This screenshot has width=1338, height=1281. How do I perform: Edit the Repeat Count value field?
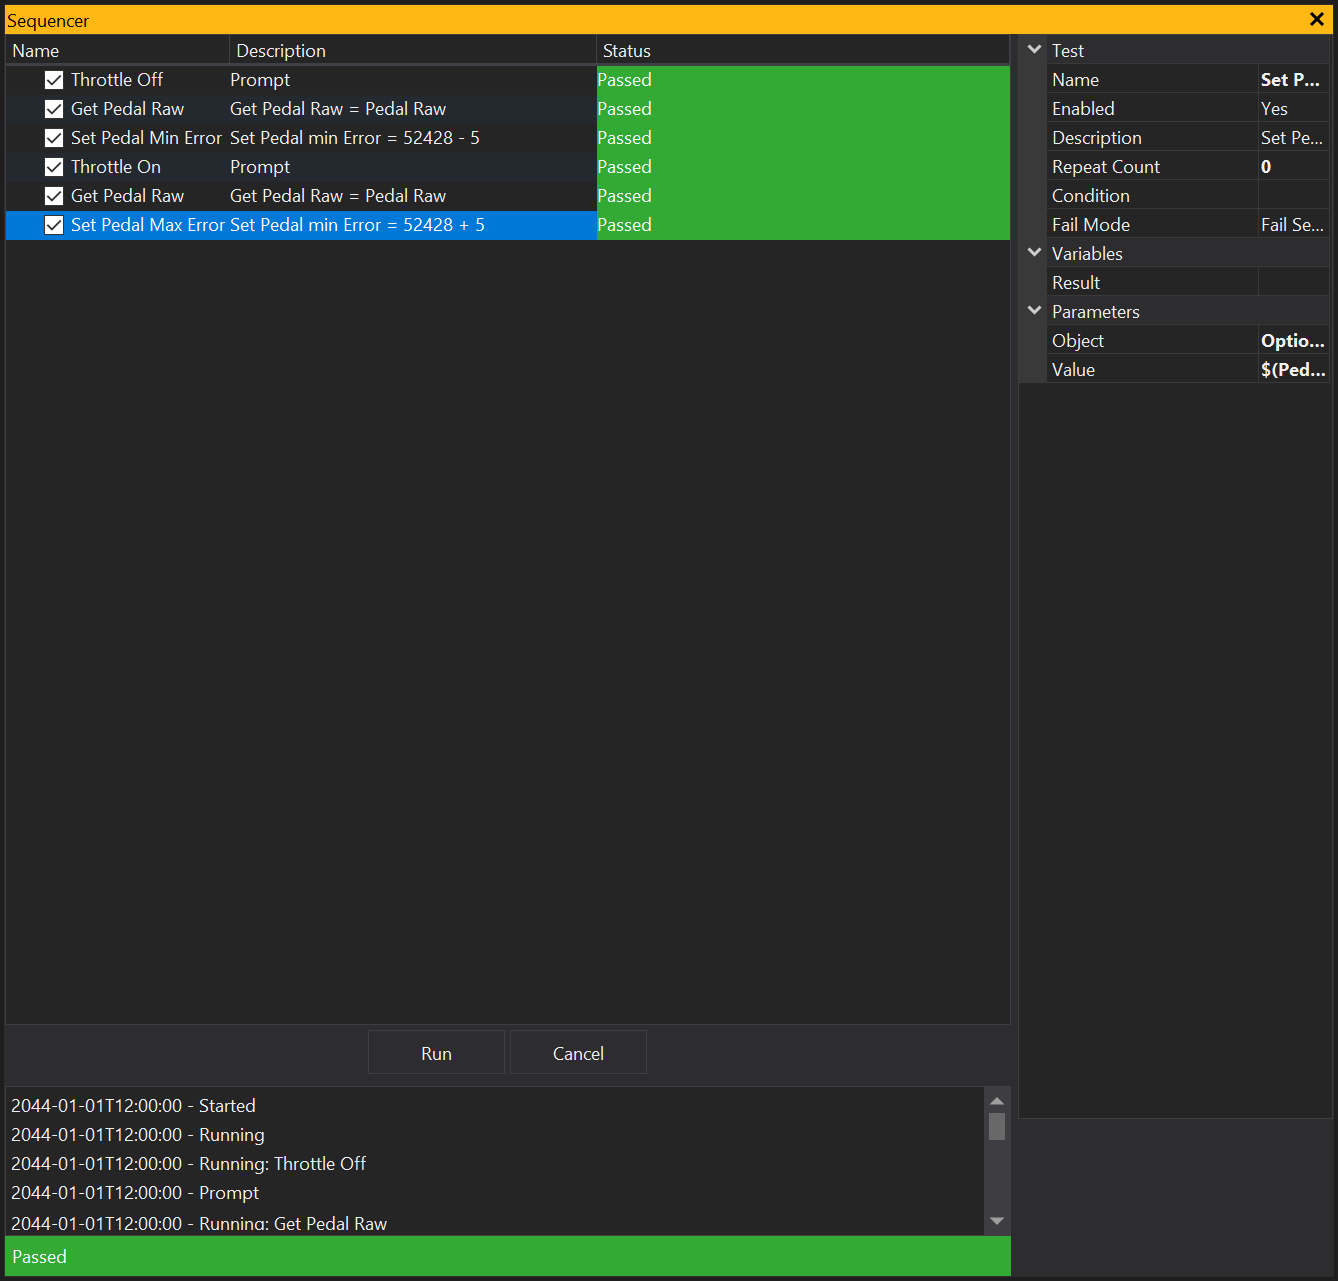[1292, 167]
